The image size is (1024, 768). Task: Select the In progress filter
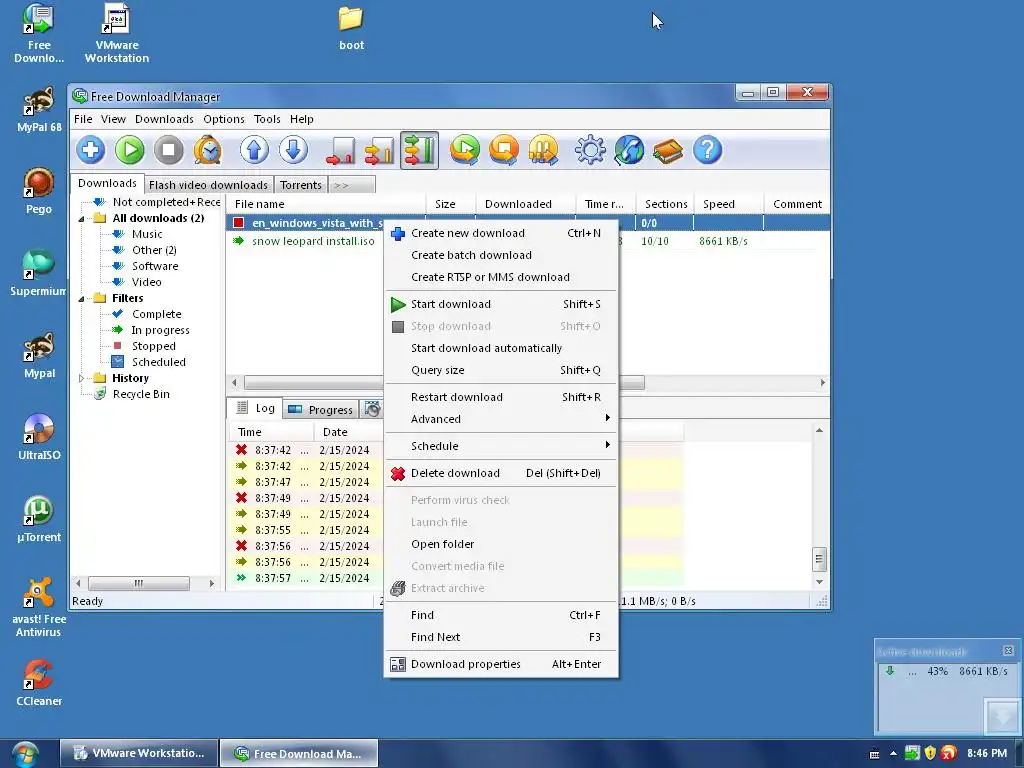pos(160,330)
